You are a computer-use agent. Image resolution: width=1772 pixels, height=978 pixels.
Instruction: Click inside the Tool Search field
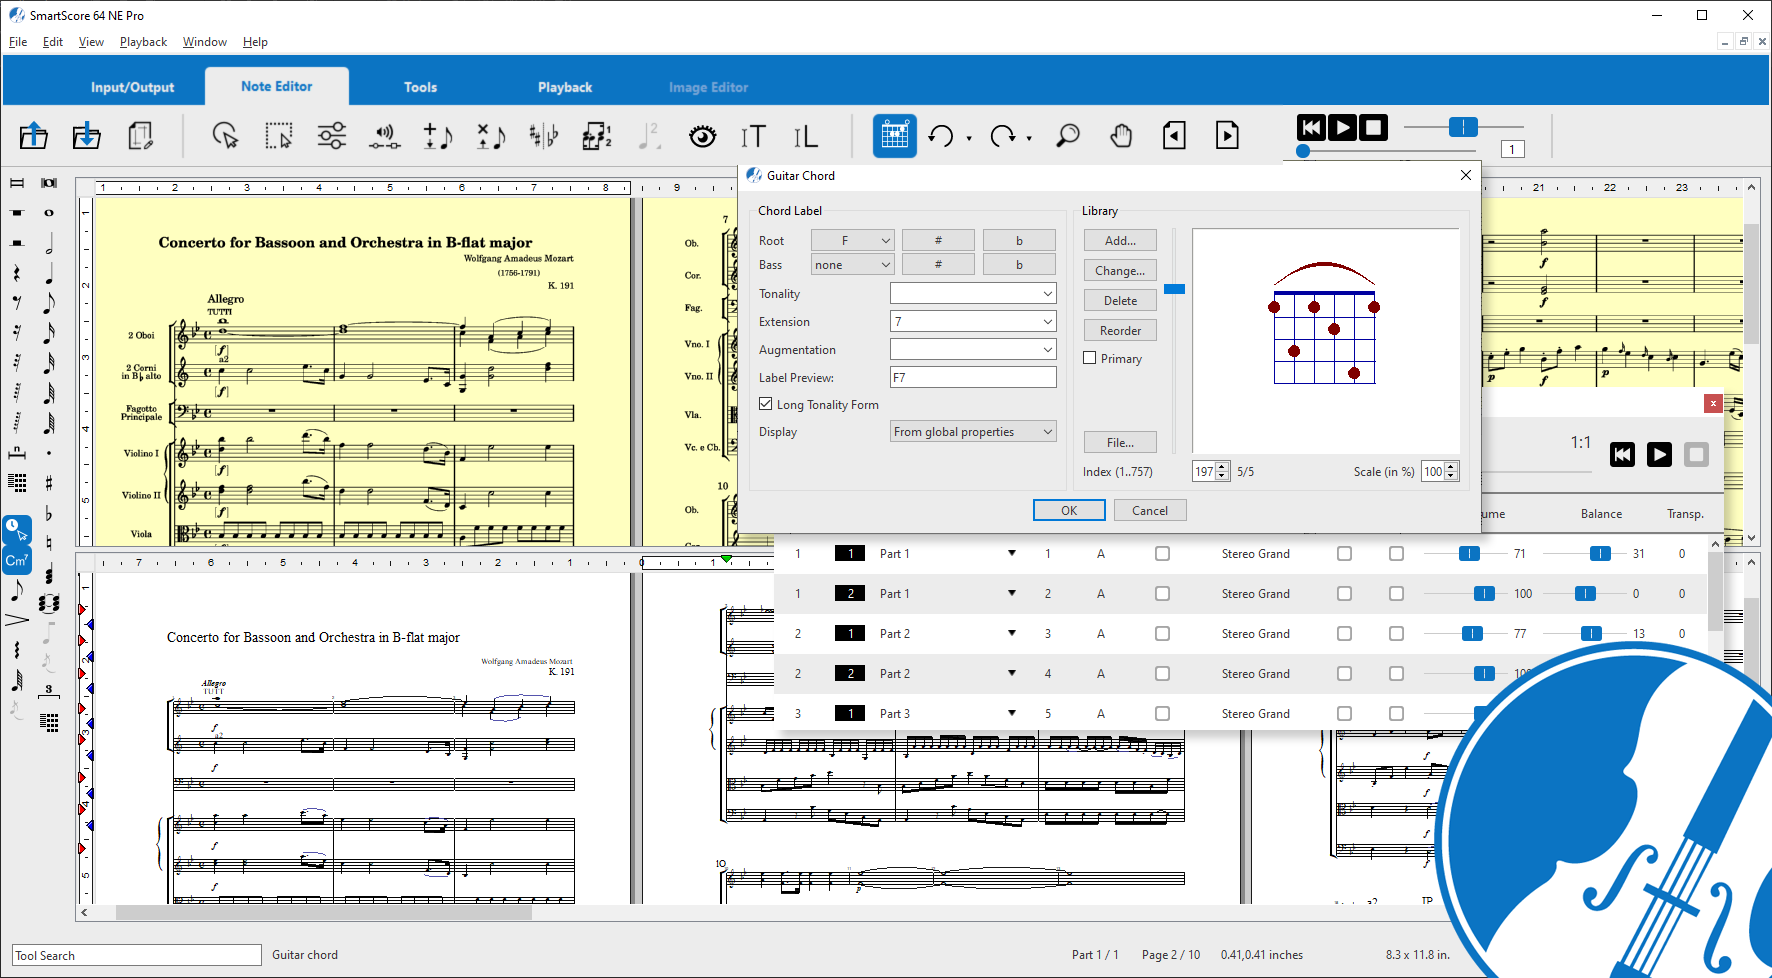coord(135,954)
